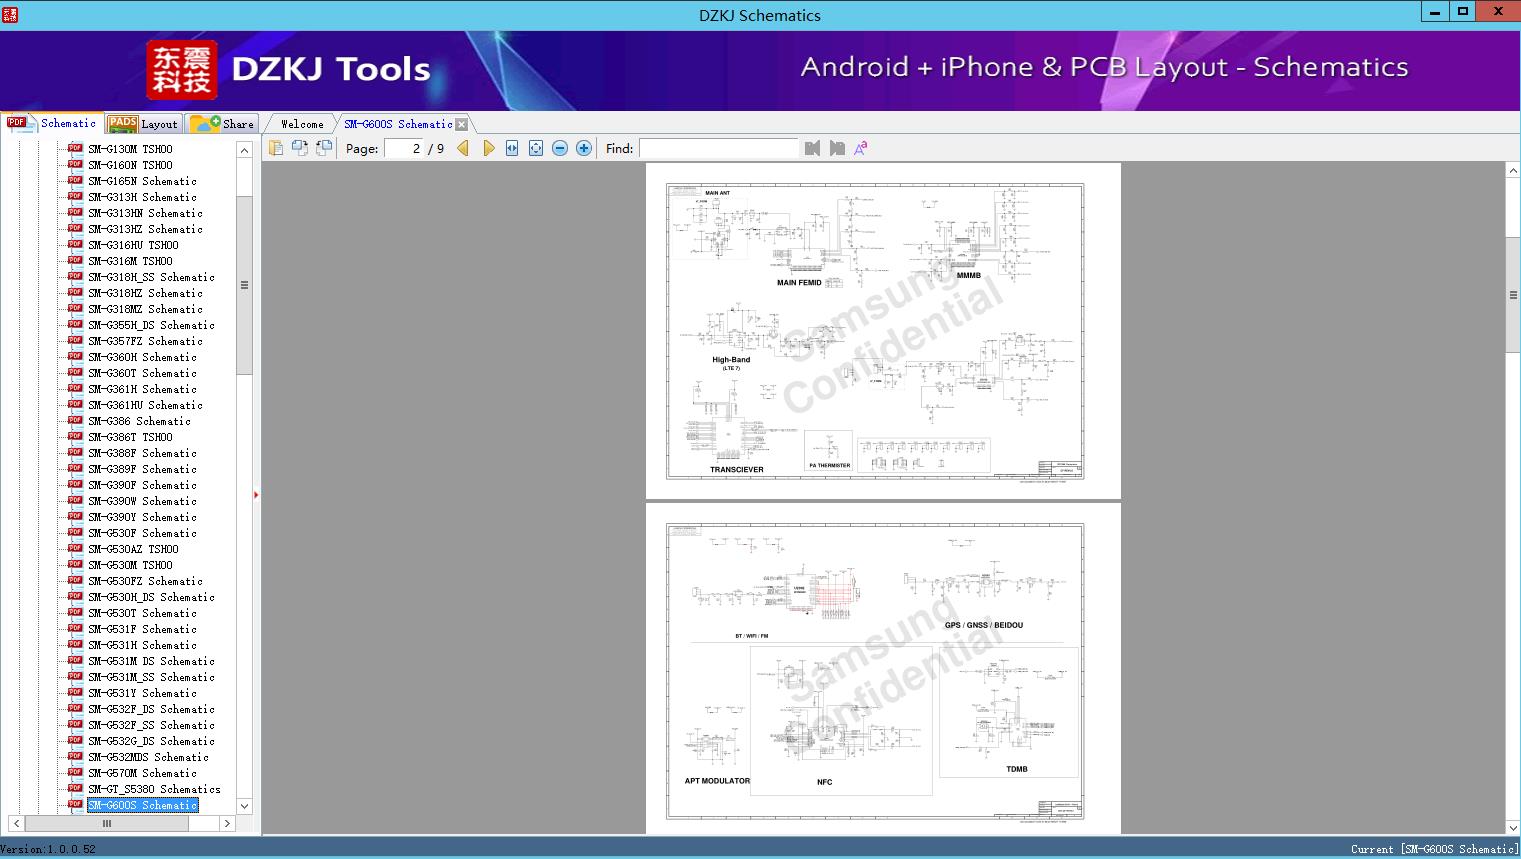The height and width of the screenshot is (859, 1521).
Task: Click the find previous arrow icon
Action: (812, 147)
